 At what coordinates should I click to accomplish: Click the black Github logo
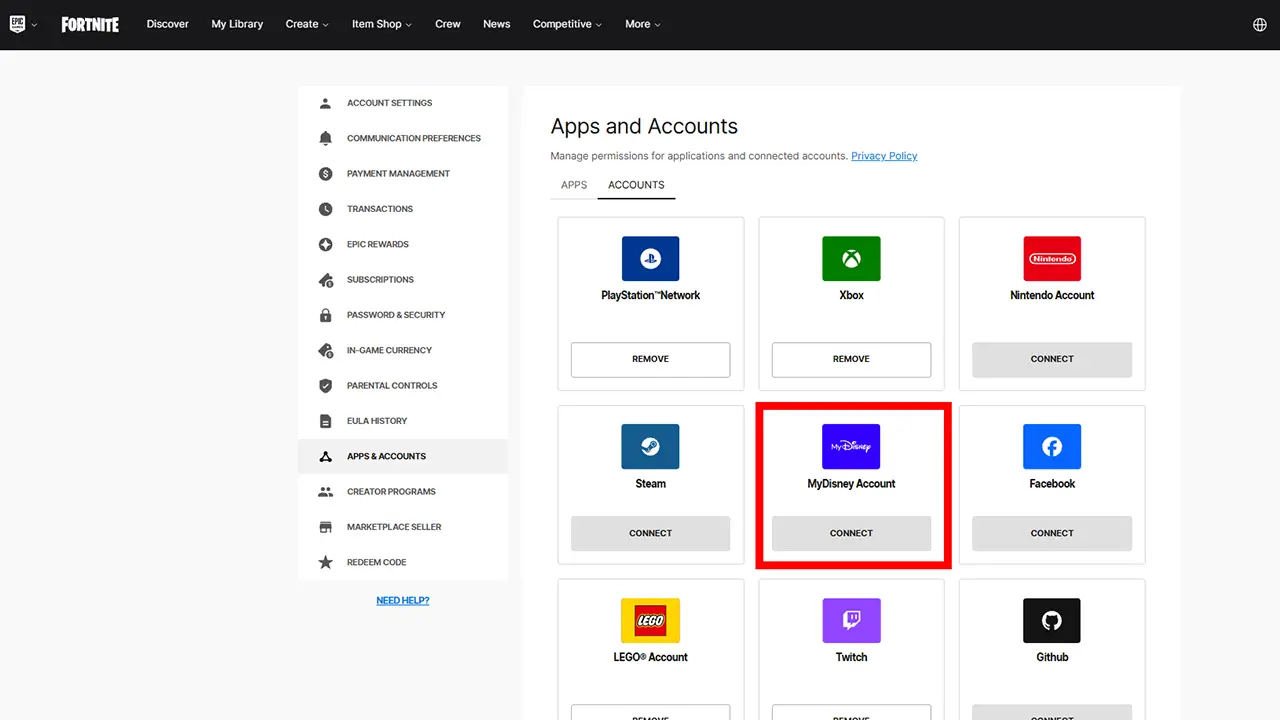click(1052, 621)
